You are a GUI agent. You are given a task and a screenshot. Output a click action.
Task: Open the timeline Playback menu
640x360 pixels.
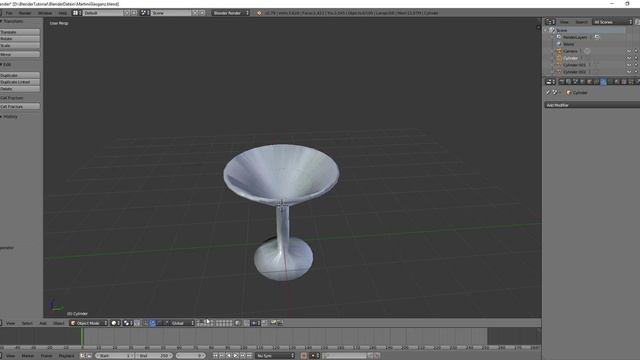[x=67, y=356]
